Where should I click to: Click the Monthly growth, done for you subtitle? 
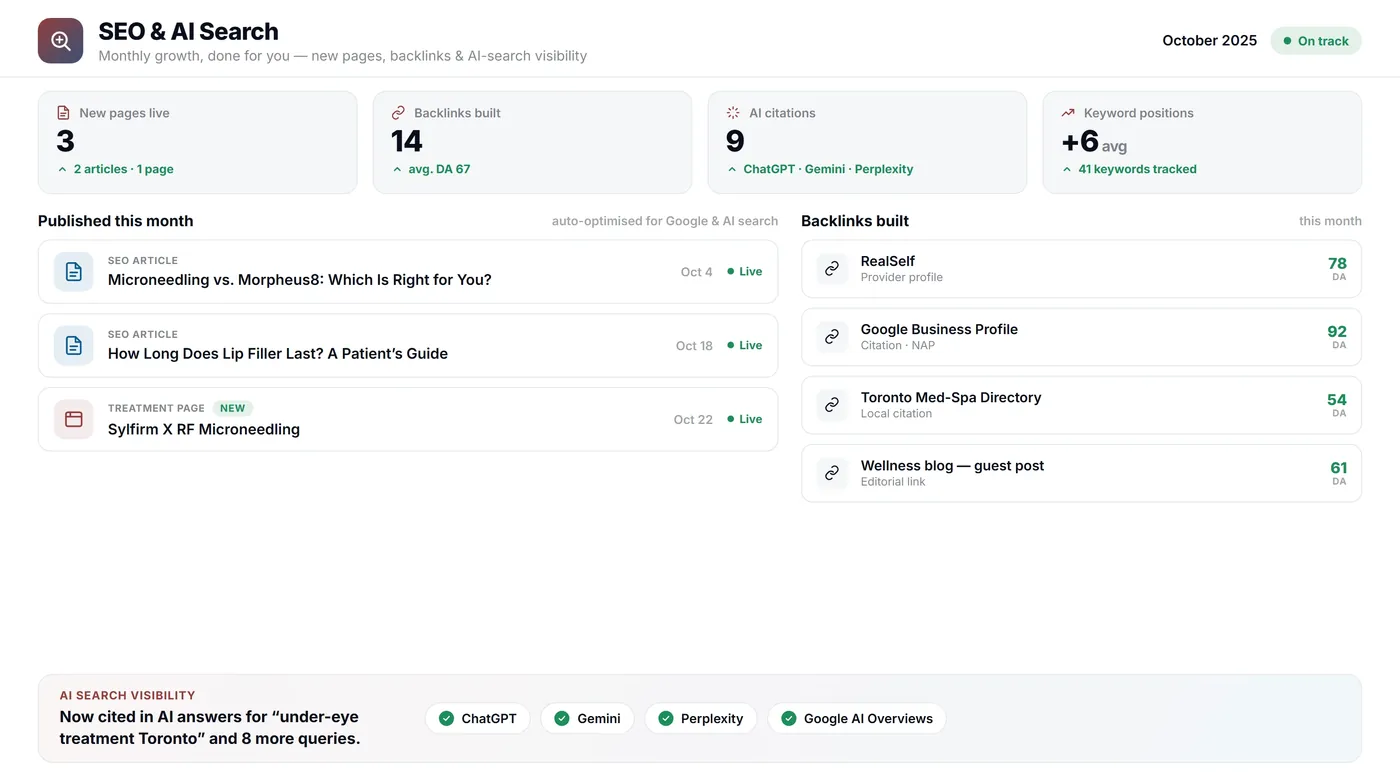[343, 56]
